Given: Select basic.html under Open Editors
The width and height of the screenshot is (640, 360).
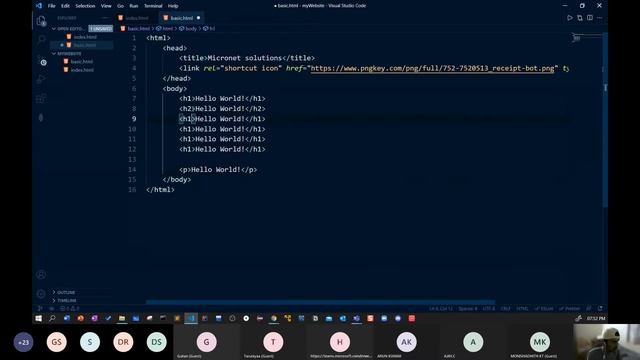Looking at the screenshot, I should pos(82,45).
